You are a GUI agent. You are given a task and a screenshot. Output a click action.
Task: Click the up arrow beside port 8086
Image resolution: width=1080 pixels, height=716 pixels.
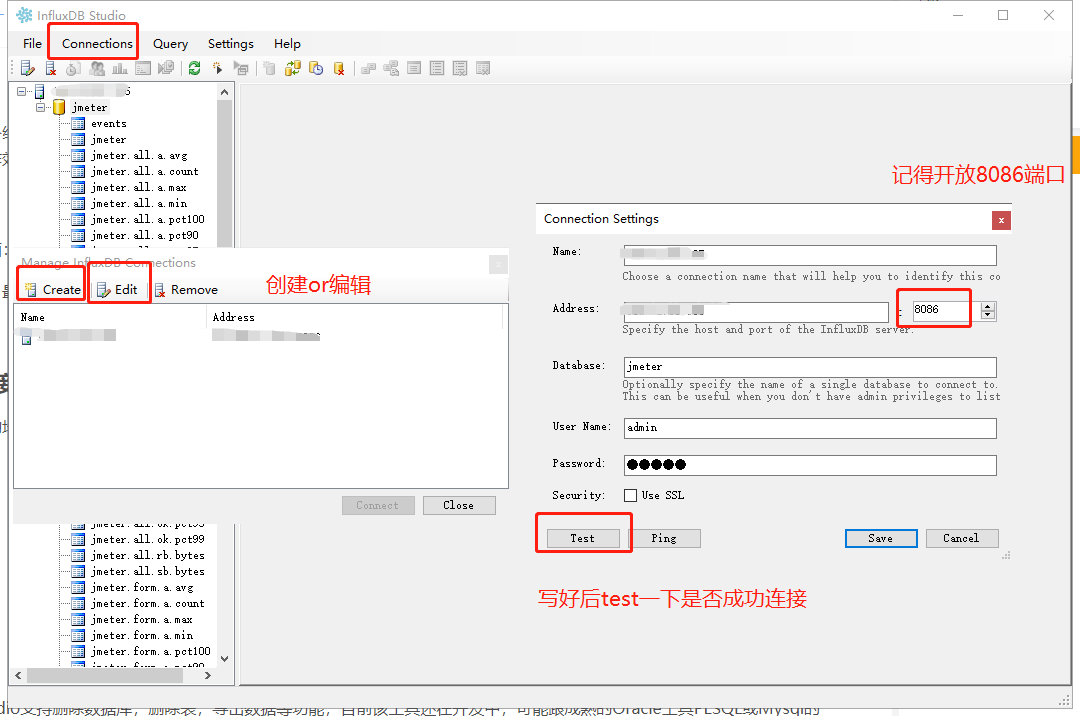click(x=986, y=303)
